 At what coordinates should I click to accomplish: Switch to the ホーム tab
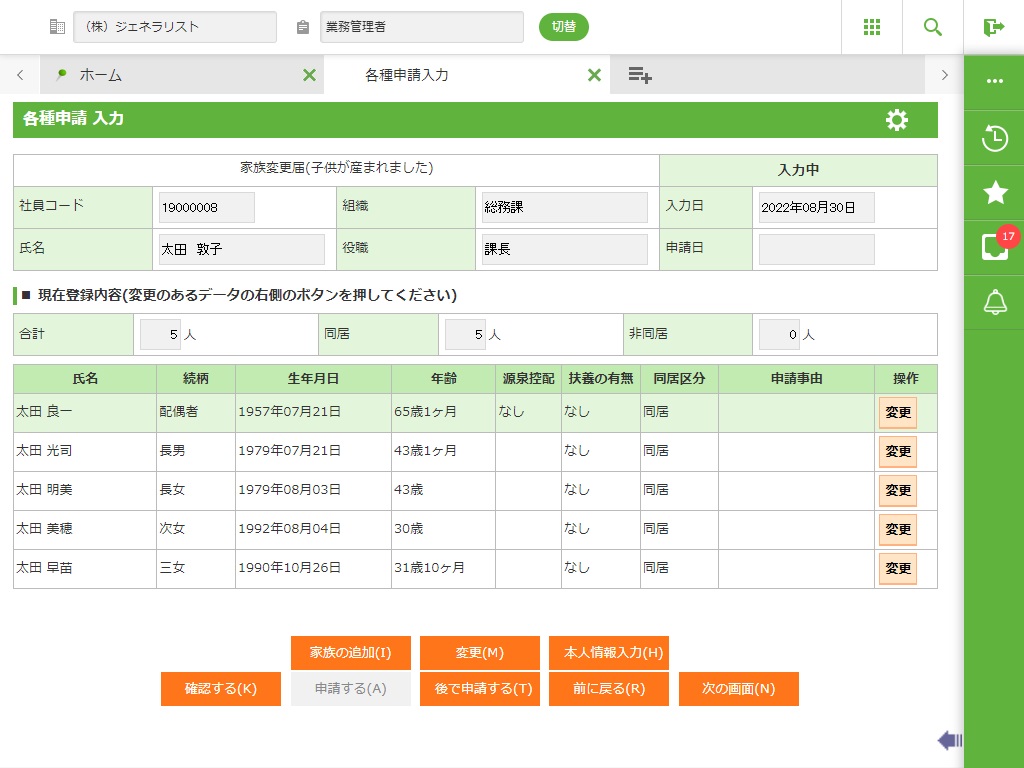[100, 75]
